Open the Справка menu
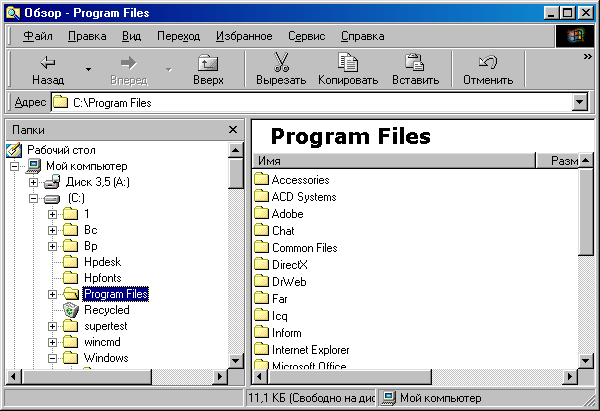600x411 pixels. pos(362,36)
